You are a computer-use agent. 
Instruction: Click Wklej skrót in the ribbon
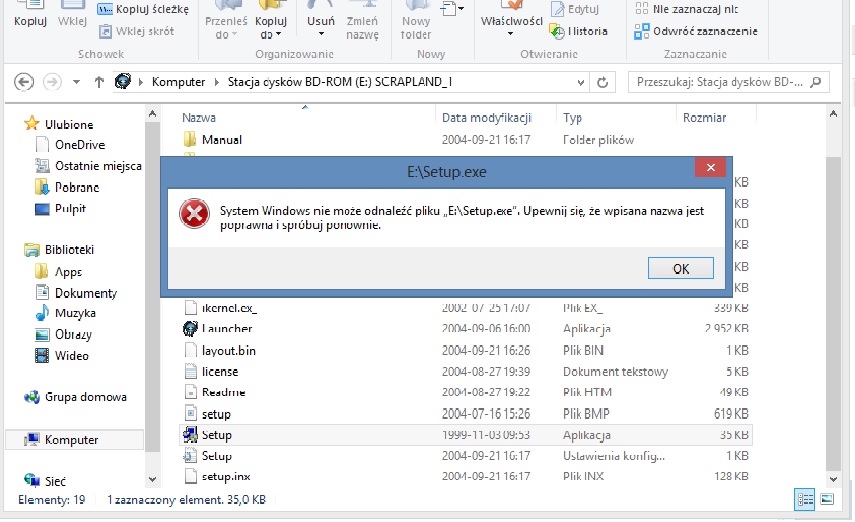point(136,31)
